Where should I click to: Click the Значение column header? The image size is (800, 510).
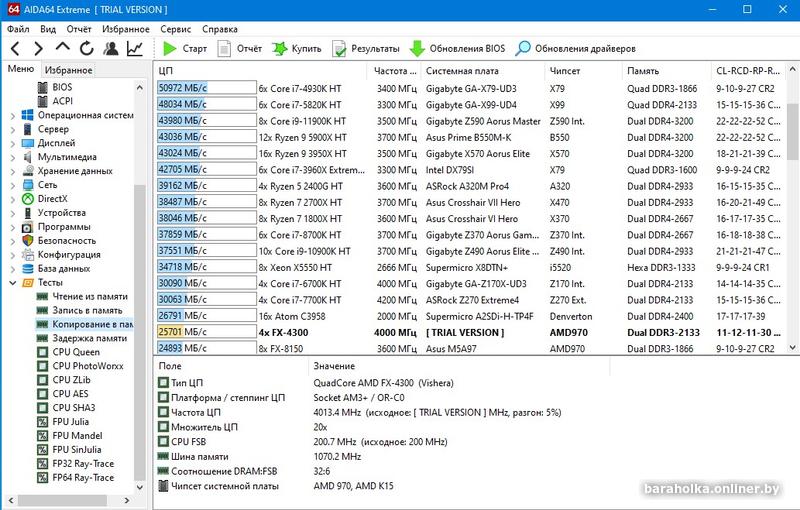(x=459, y=366)
